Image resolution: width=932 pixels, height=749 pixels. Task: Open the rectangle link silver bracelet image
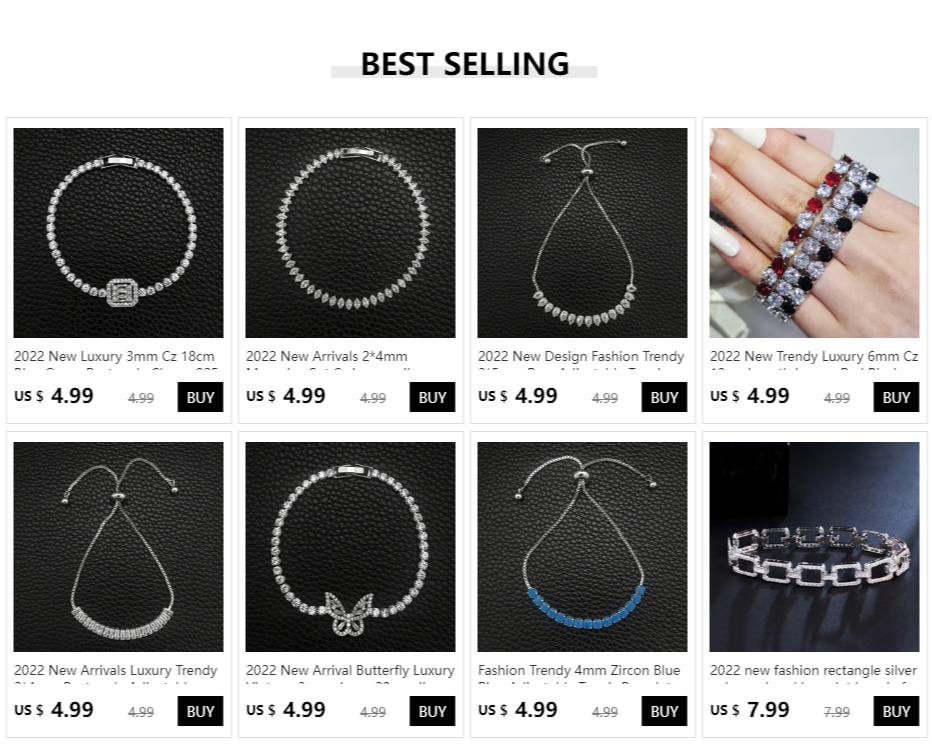[814, 546]
